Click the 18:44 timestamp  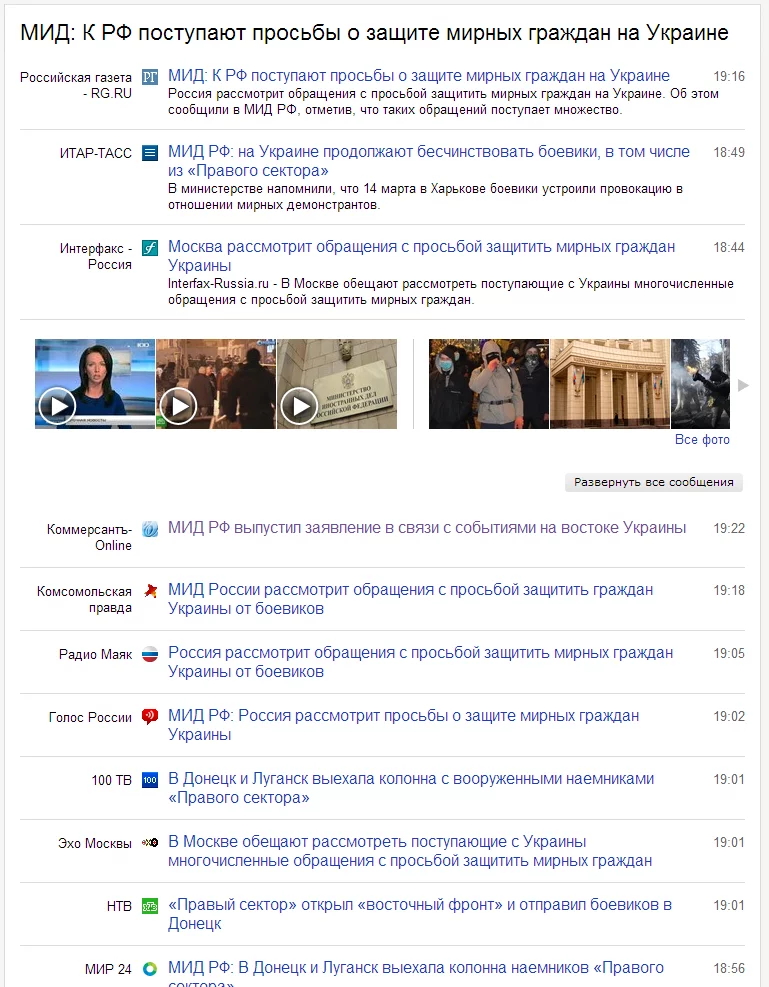coord(729,247)
